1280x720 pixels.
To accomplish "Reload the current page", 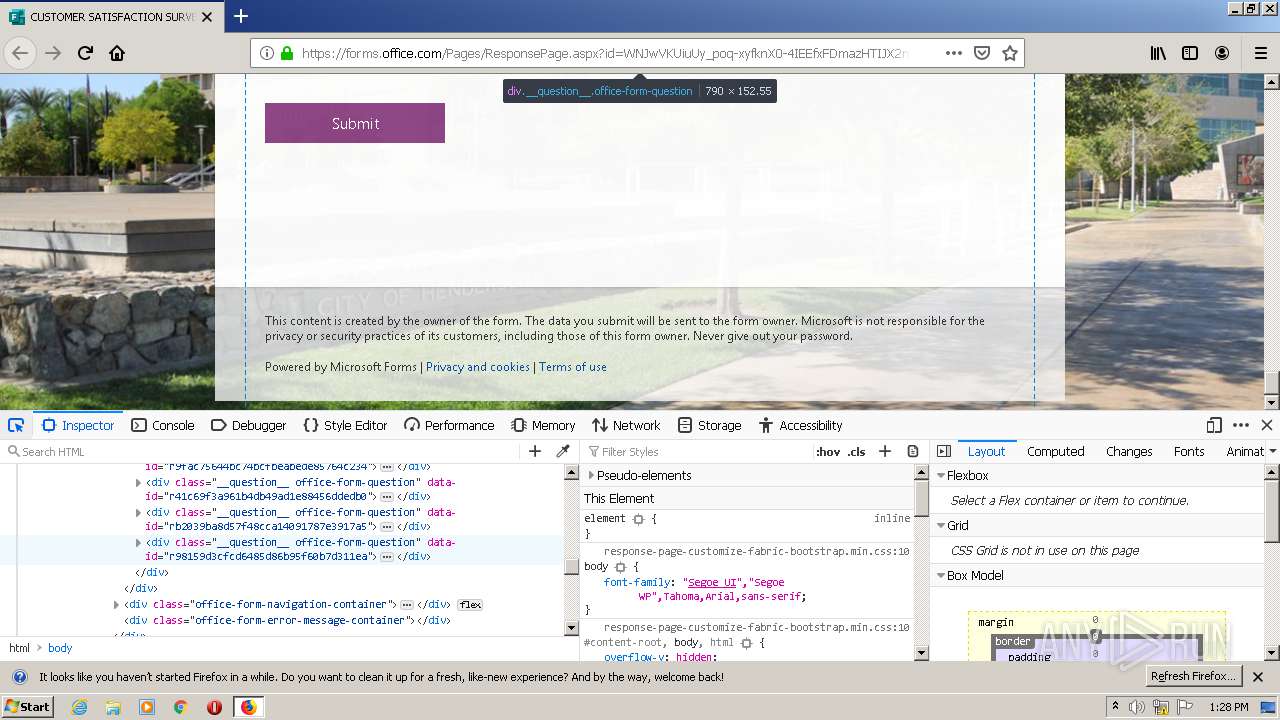I will click(x=85, y=53).
